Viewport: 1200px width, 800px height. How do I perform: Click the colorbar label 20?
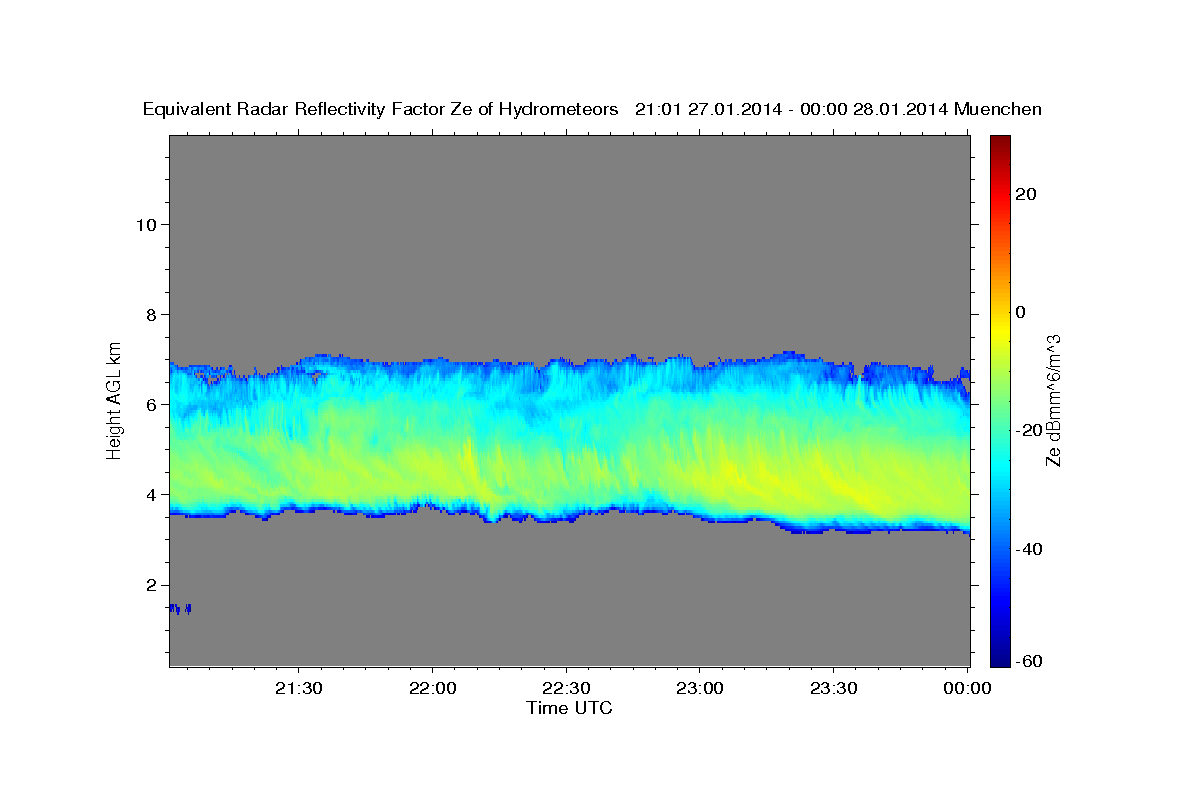(1024, 195)
